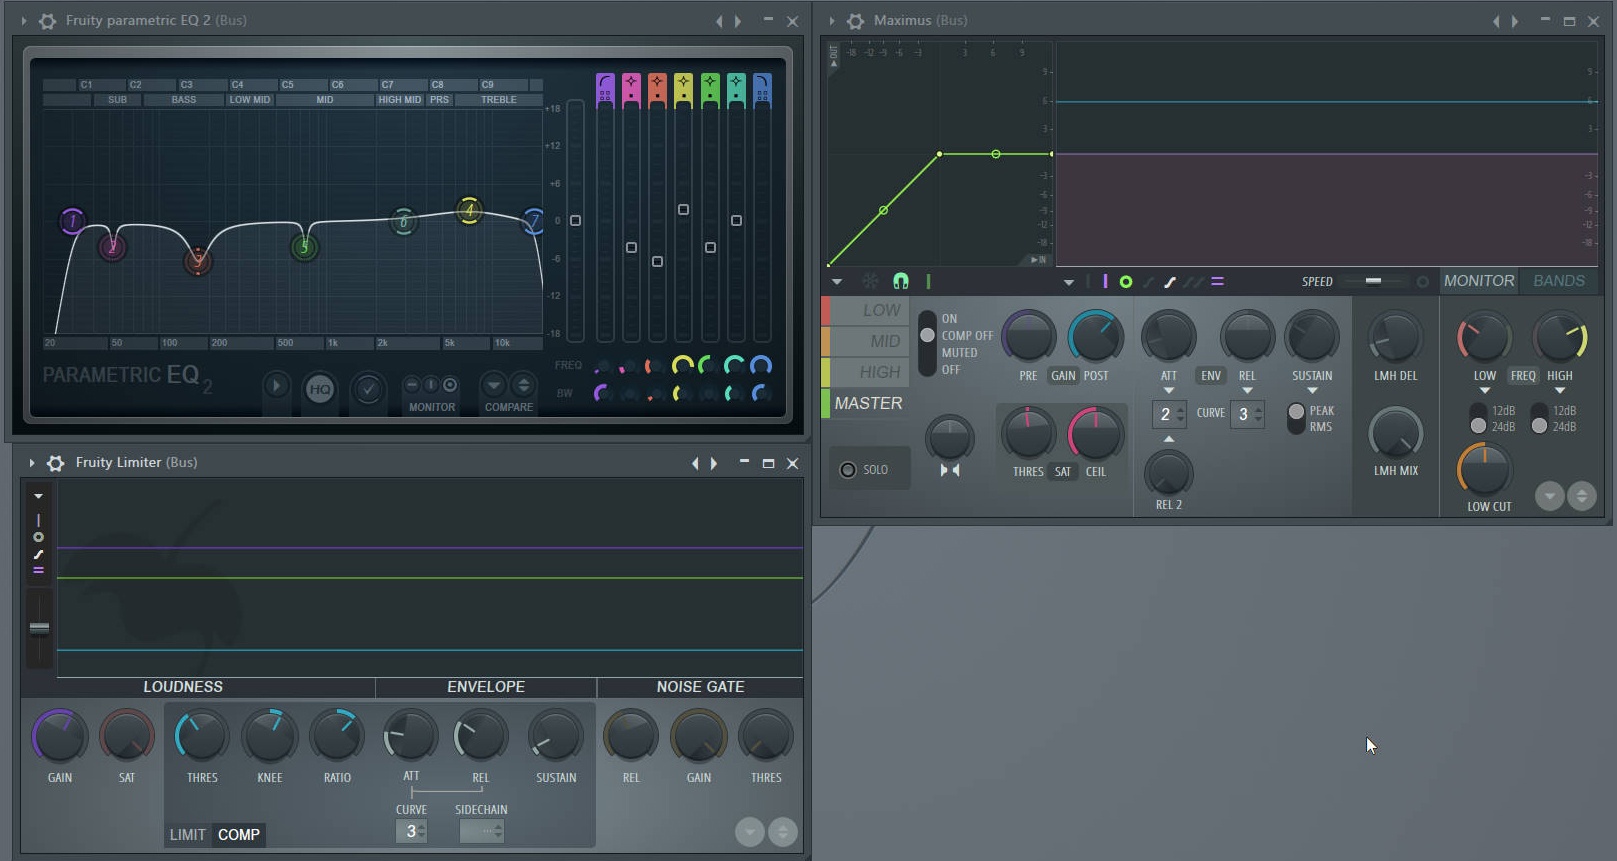This screenshot has height=861, width=1617.
Task: Click the Compare up-down arrows button in EQ
Action: [523, 385]
